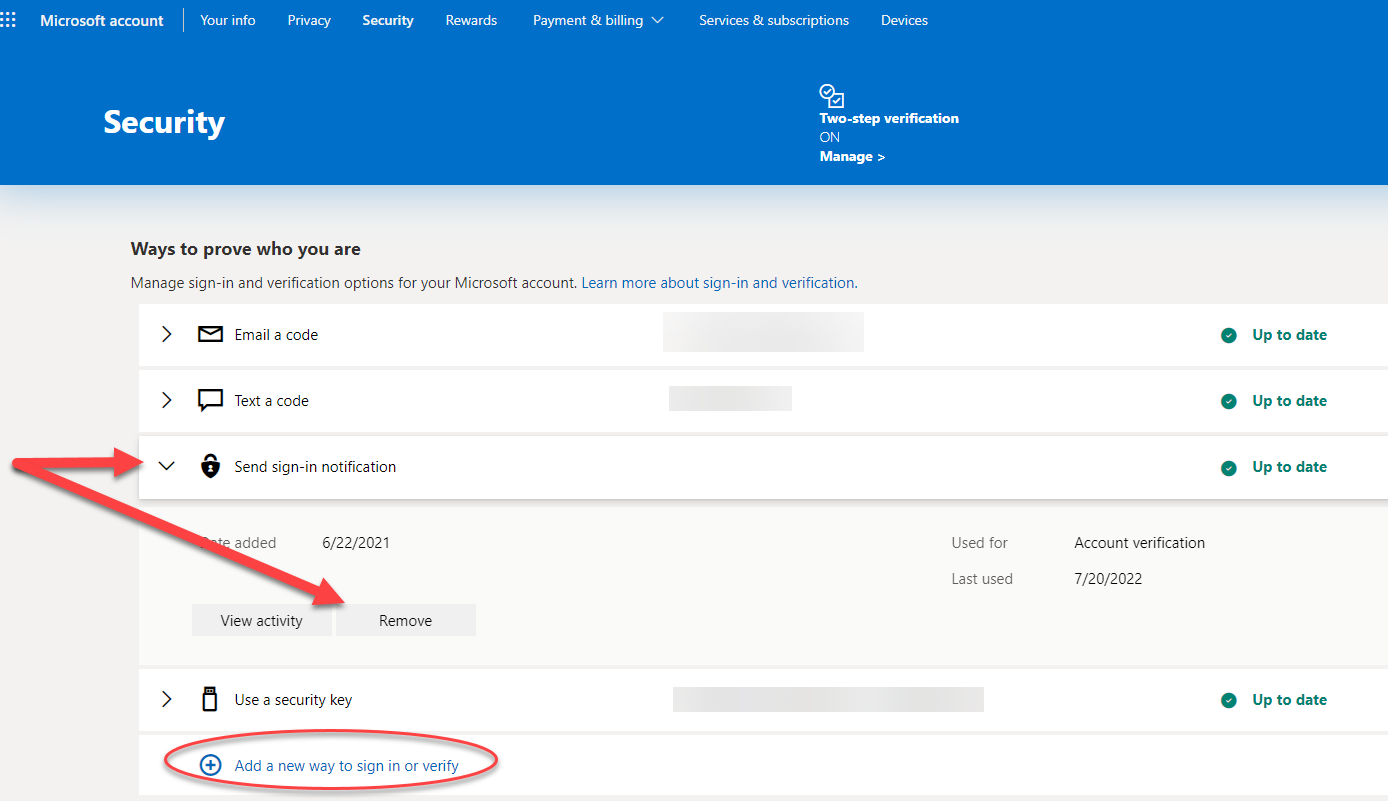Click the Use a security key label

[293, 700]
